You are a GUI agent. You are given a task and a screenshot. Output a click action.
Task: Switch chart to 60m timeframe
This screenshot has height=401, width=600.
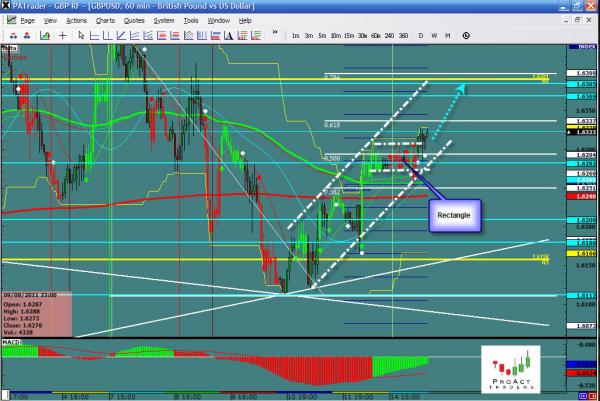point(375,36)
